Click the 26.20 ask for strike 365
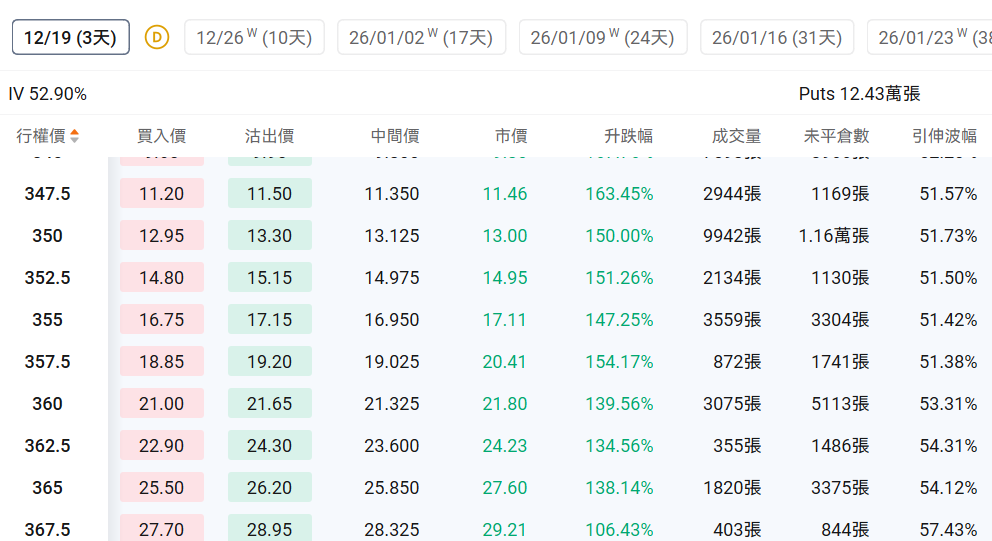 [x=270, y=488]
